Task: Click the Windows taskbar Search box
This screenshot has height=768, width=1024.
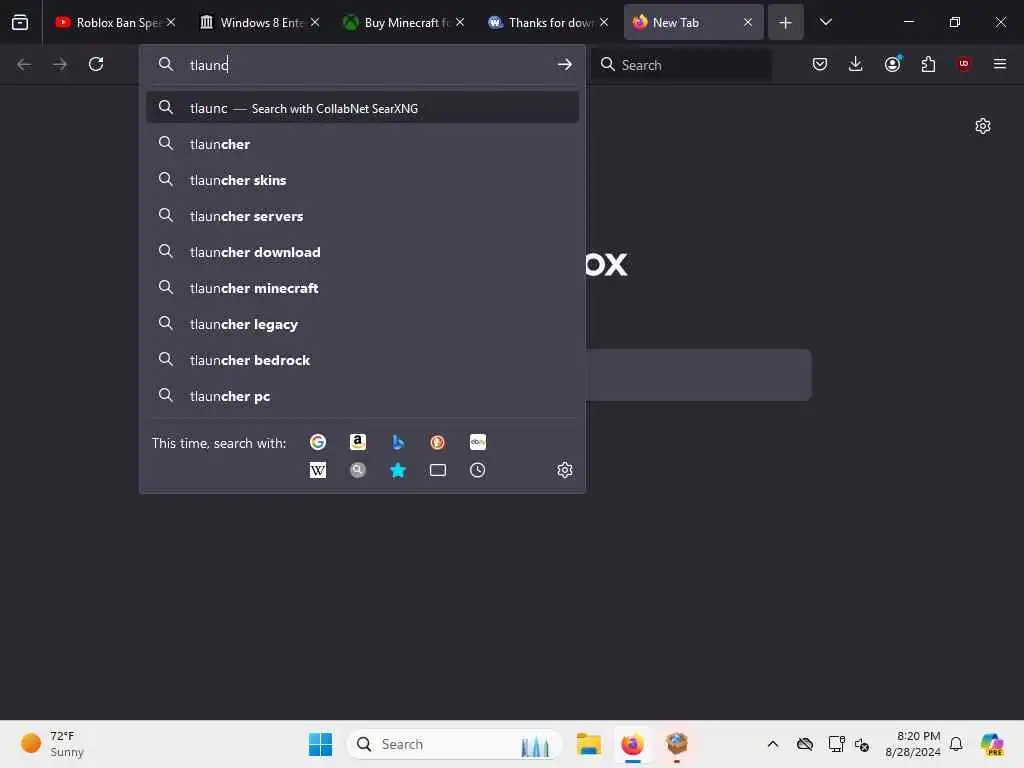Action: [455, 744]
